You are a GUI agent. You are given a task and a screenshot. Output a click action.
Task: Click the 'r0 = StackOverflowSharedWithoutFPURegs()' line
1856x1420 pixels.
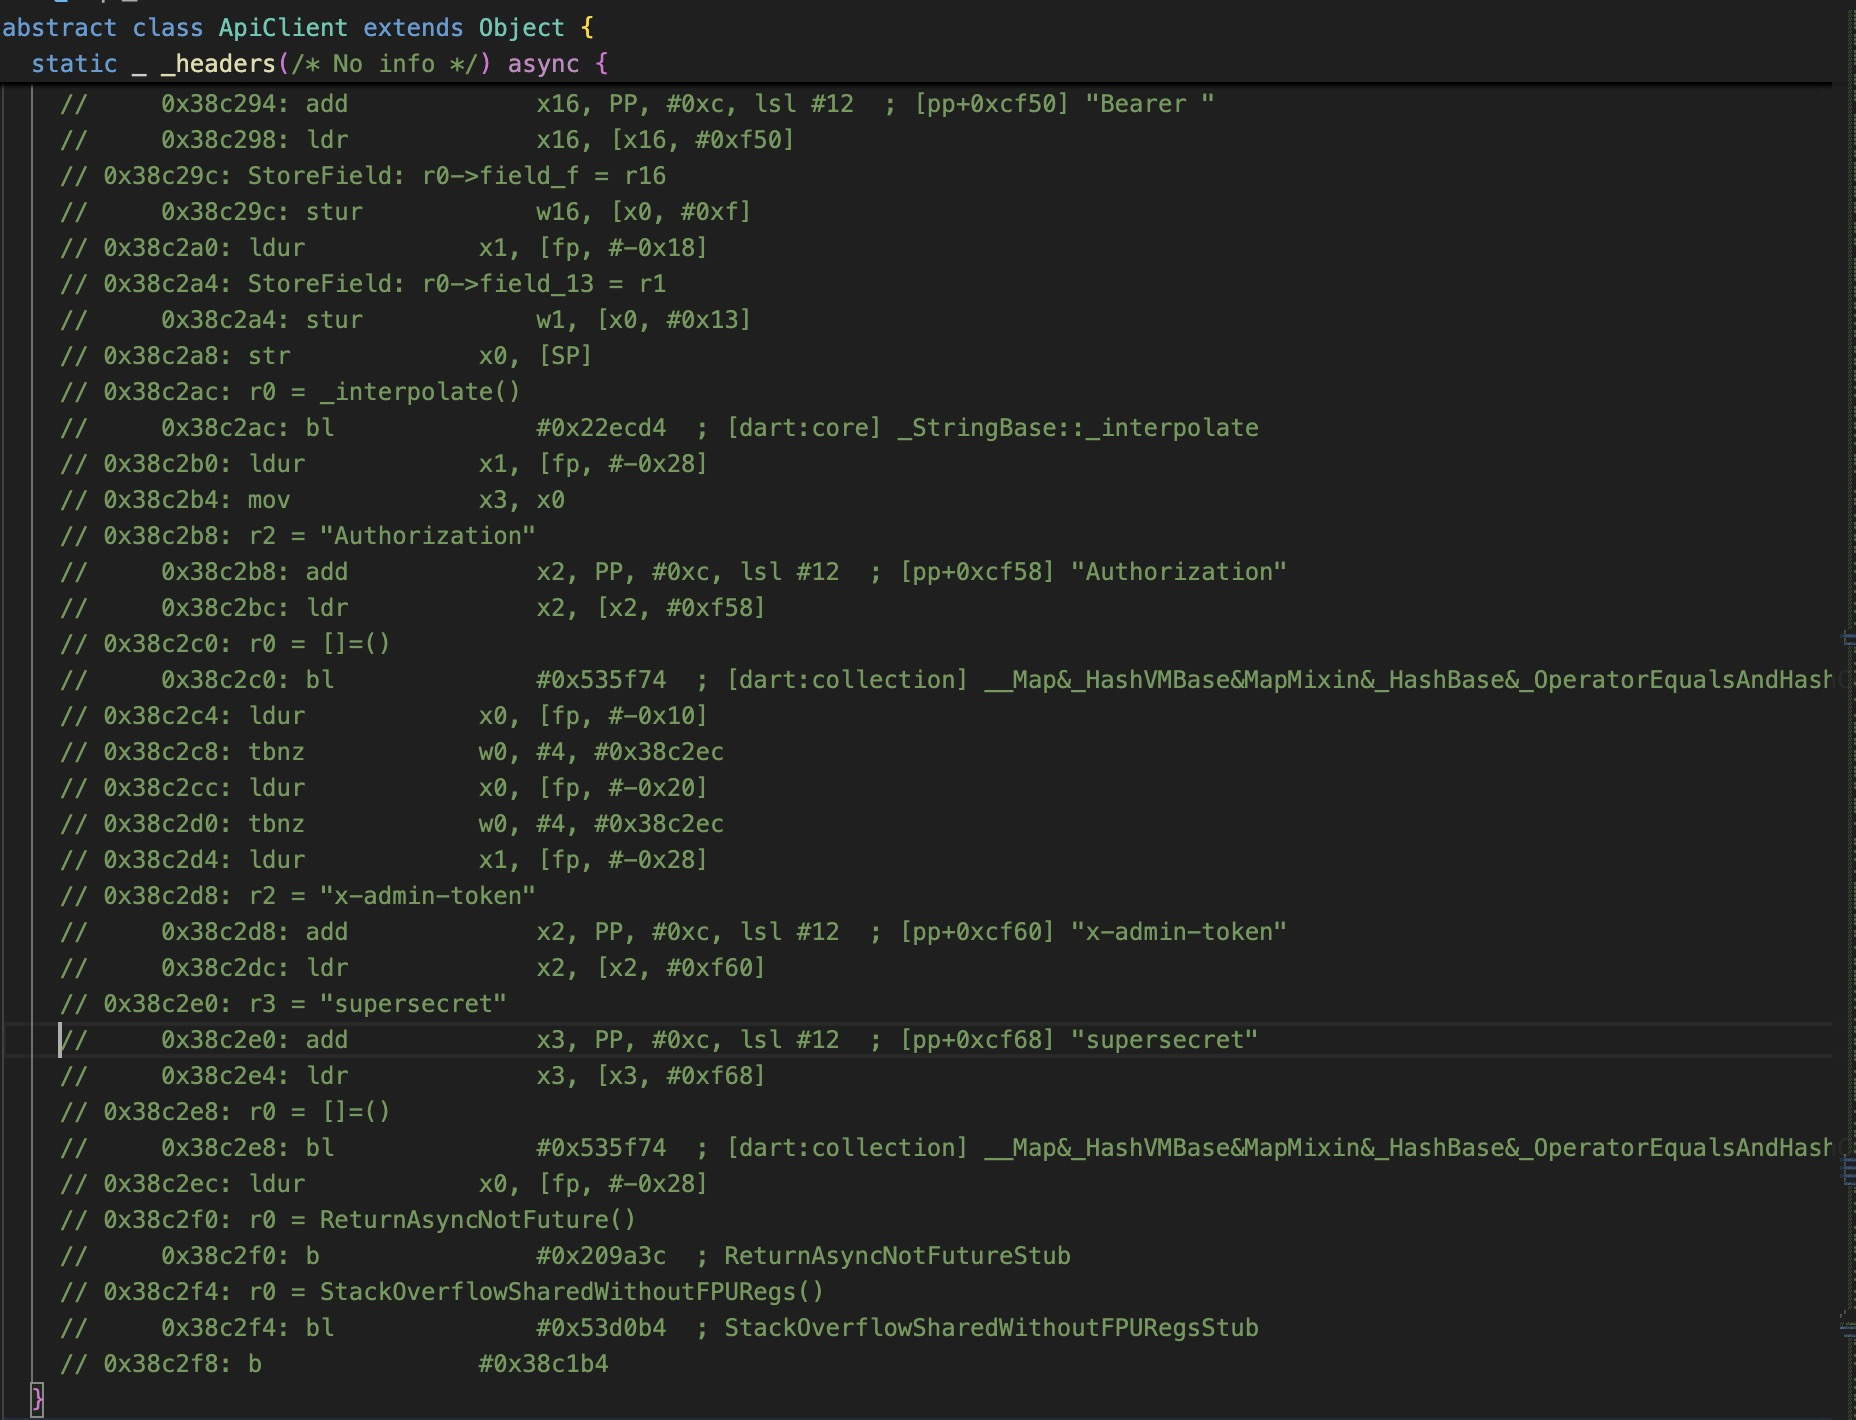click(442, 1292)
